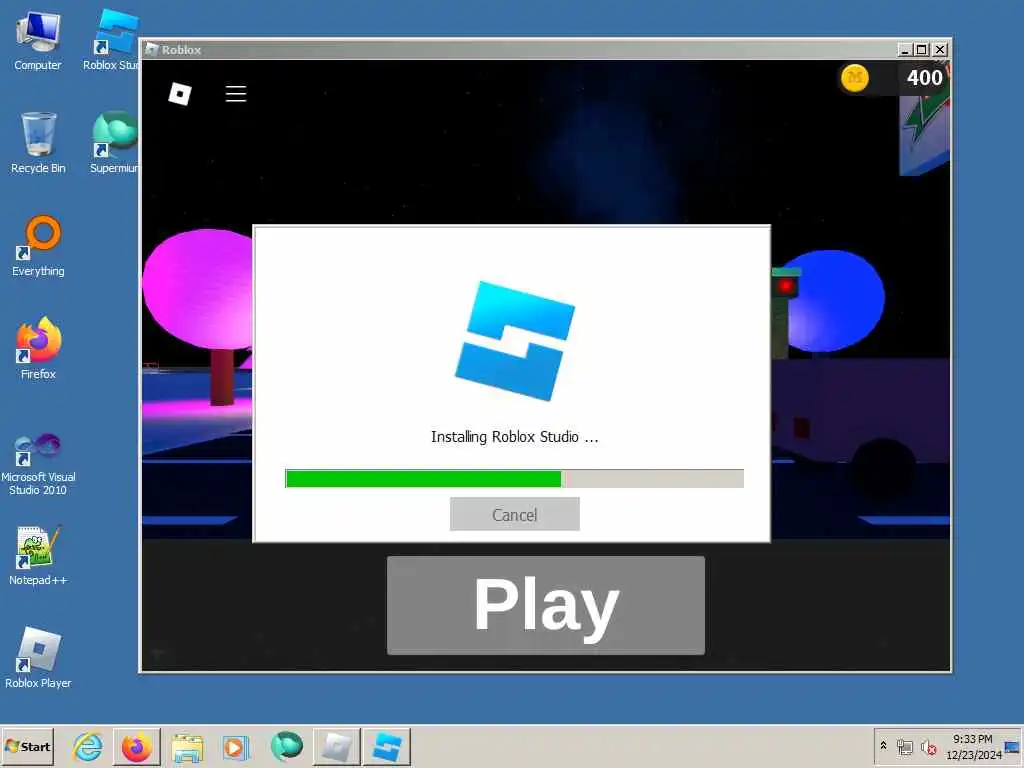The height and width of the screenshot is (768, 1024).
Task: Open the Start menu
Action: point(27,746)
